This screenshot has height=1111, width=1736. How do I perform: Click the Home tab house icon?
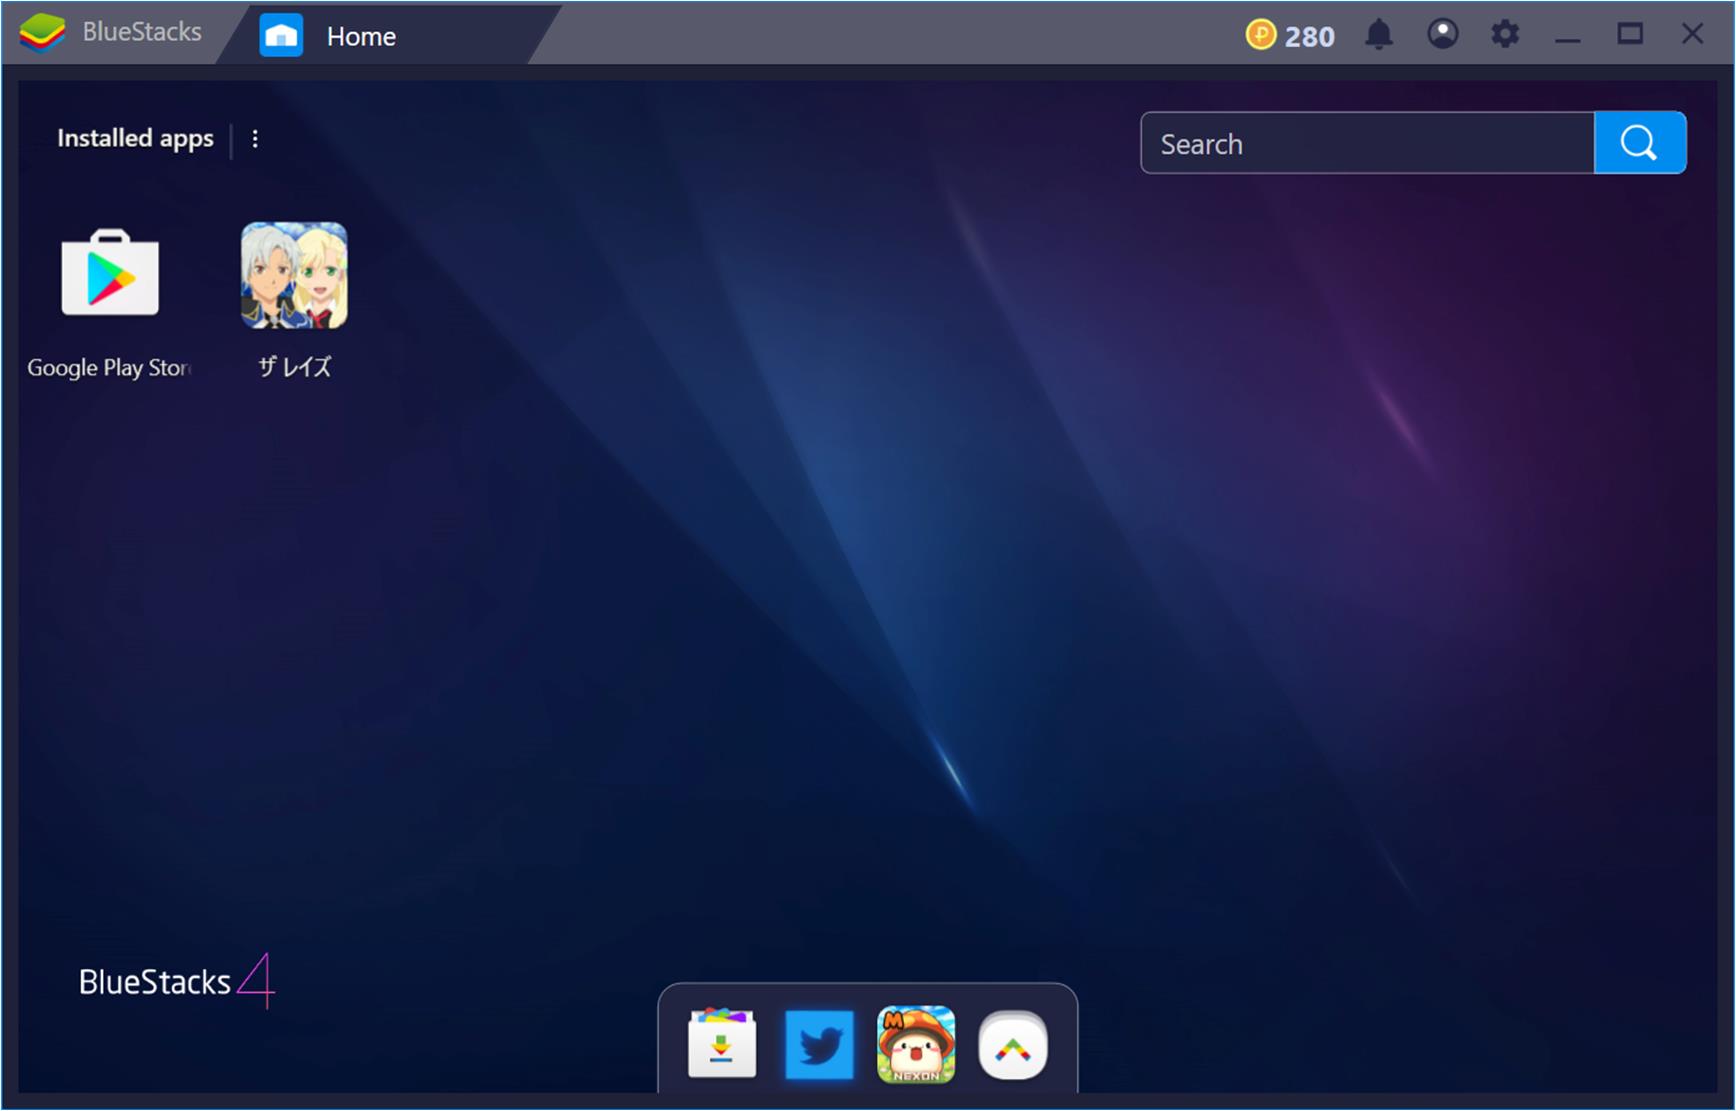point(281,36)
